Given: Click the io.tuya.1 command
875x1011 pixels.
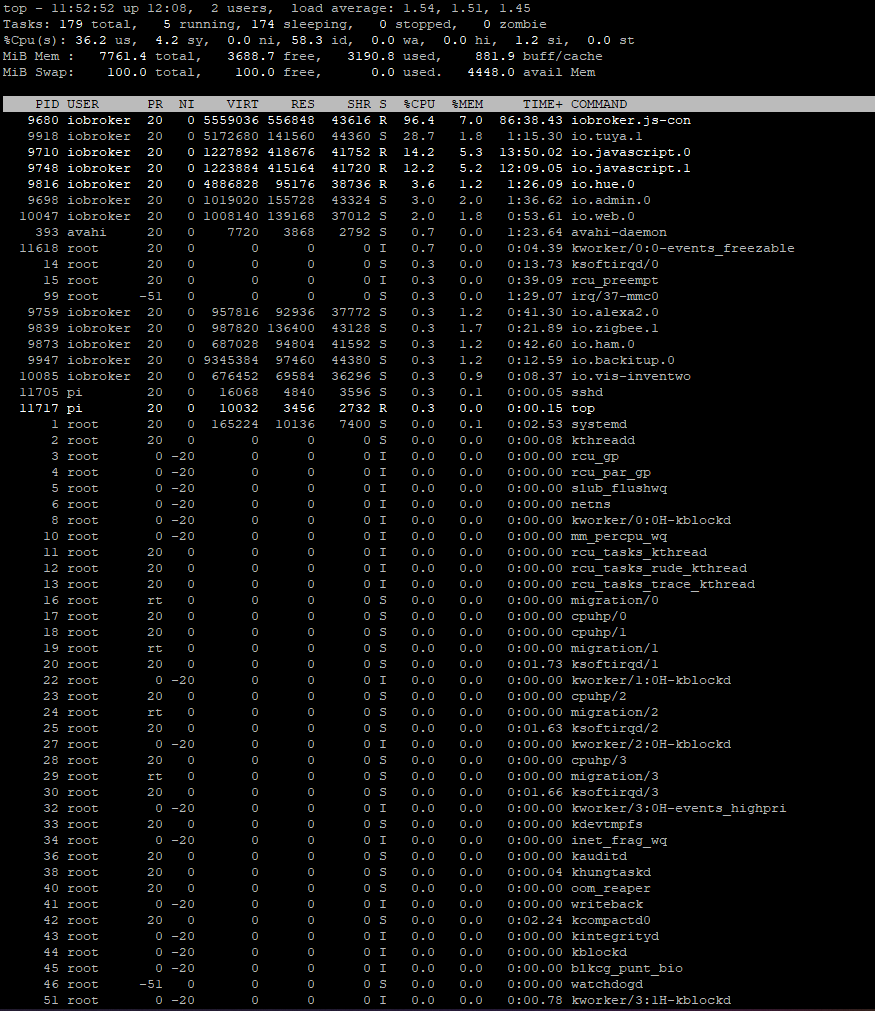Looking at the screenshot, I should pyautogui.click(x=607, y=137).
